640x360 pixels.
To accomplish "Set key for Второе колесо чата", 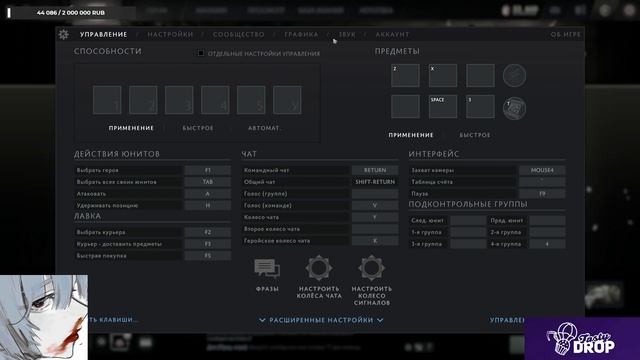I will click(375, 229).
